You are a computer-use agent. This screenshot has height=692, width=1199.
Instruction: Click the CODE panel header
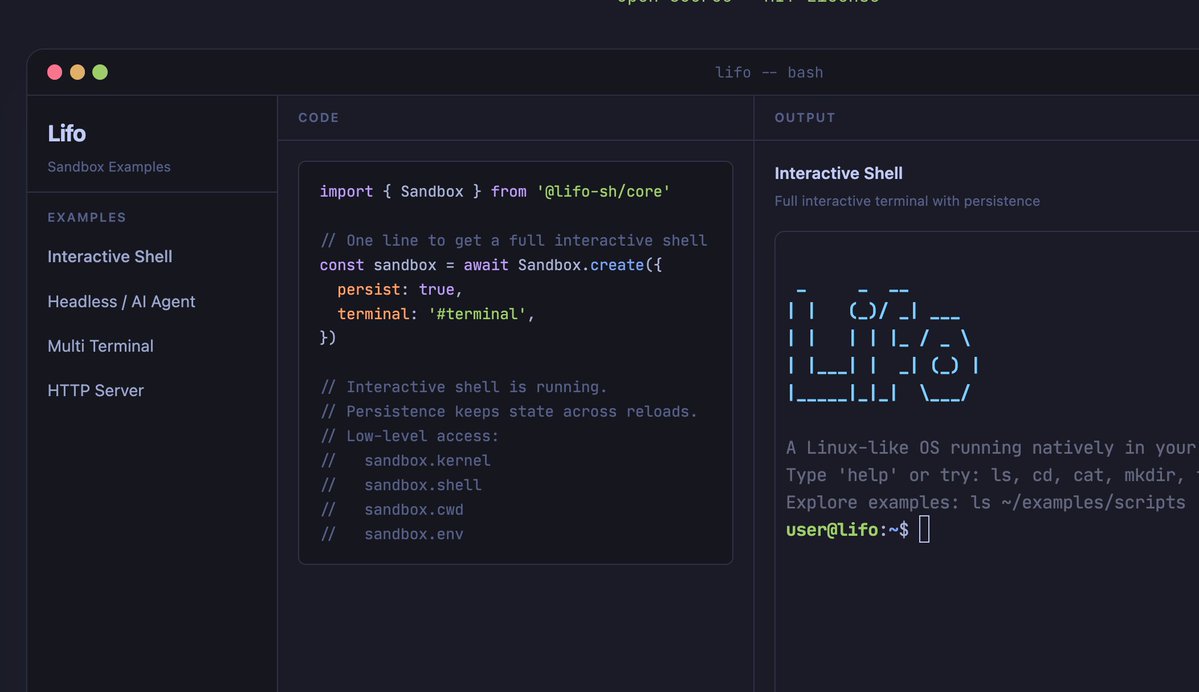coord(318,118)
